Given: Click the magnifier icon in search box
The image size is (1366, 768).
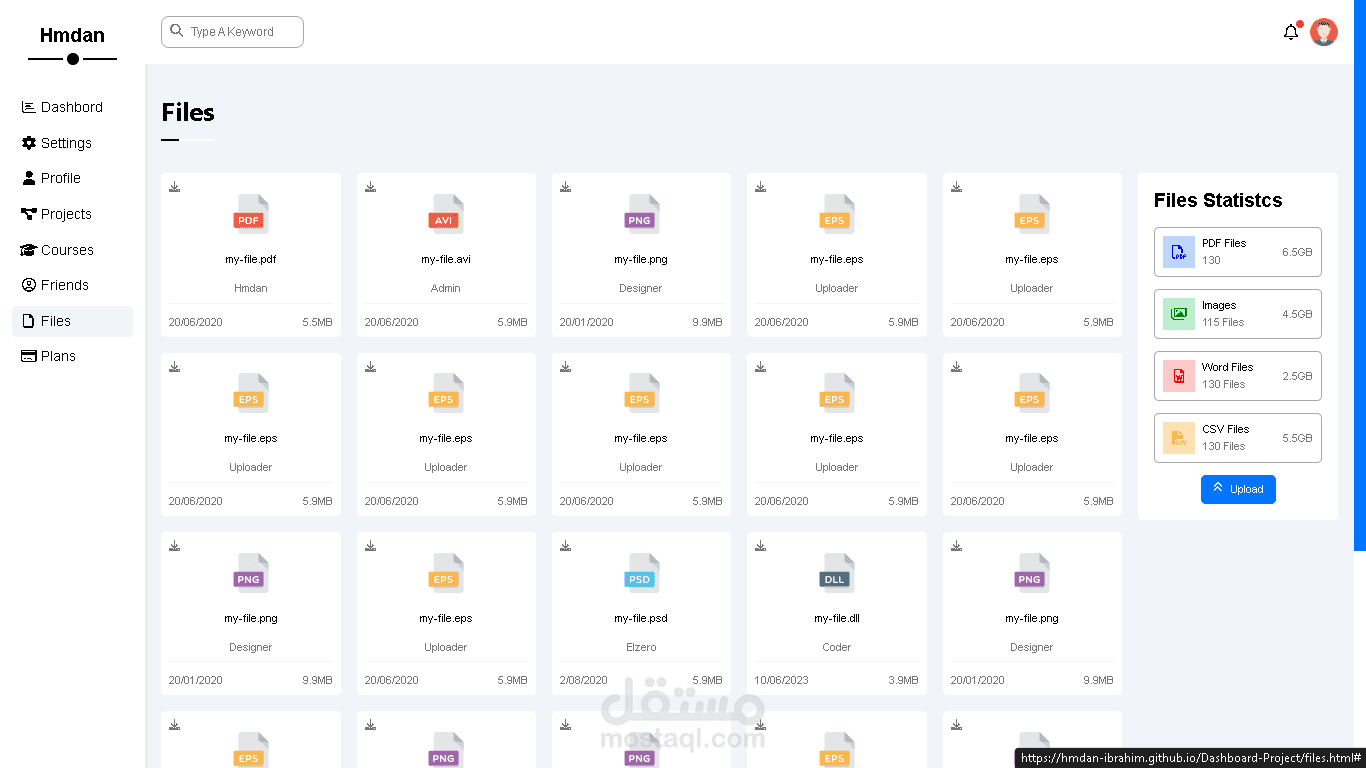Looking at the screenshot, I should click(177, 31).
